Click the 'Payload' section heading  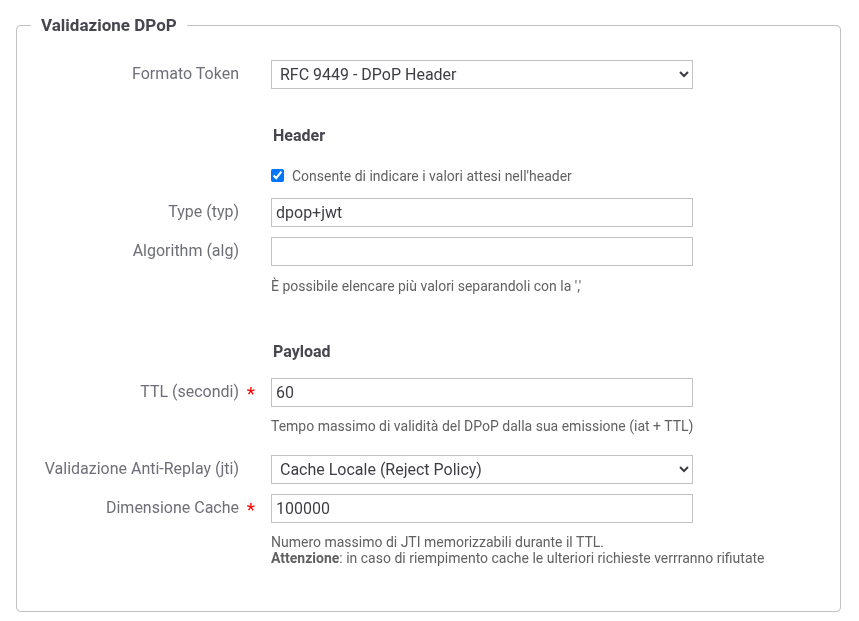coord(301,352)
